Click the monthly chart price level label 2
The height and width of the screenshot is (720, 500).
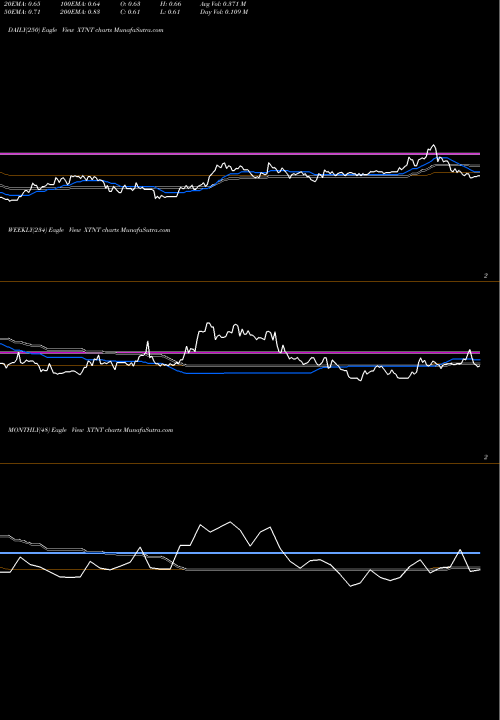coord(485,457)
